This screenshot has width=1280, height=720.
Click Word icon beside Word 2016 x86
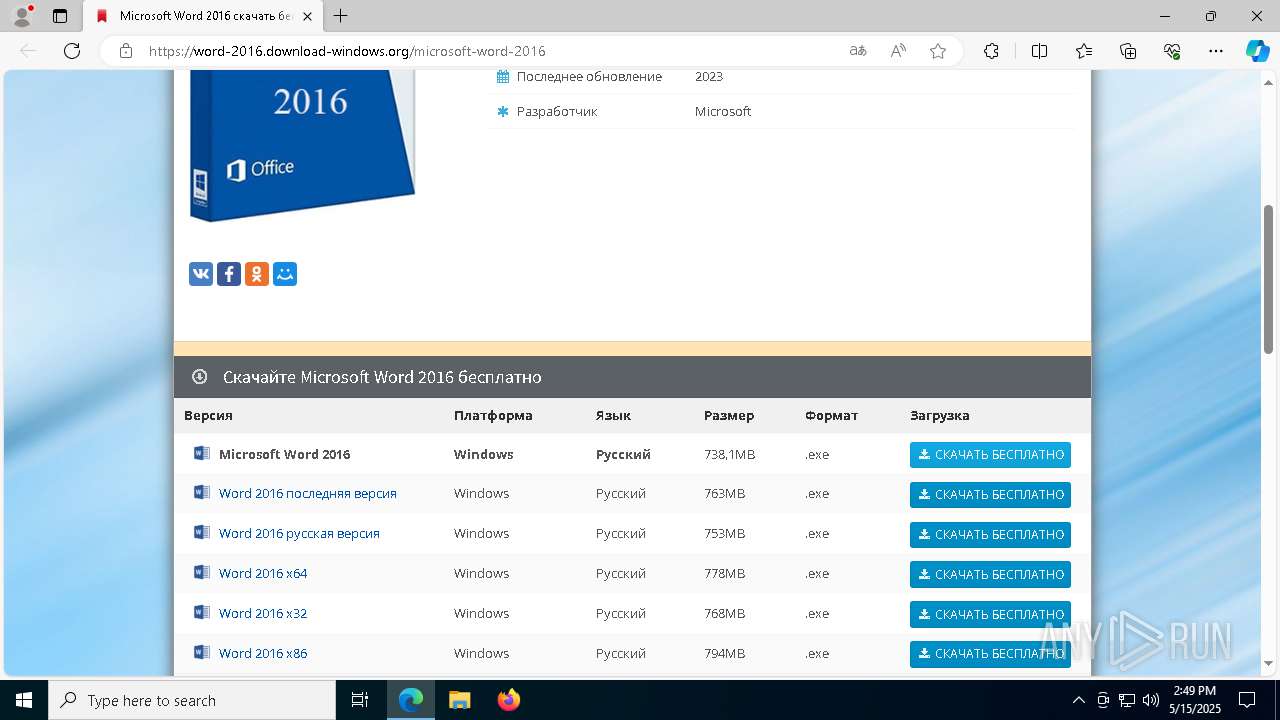202,653
